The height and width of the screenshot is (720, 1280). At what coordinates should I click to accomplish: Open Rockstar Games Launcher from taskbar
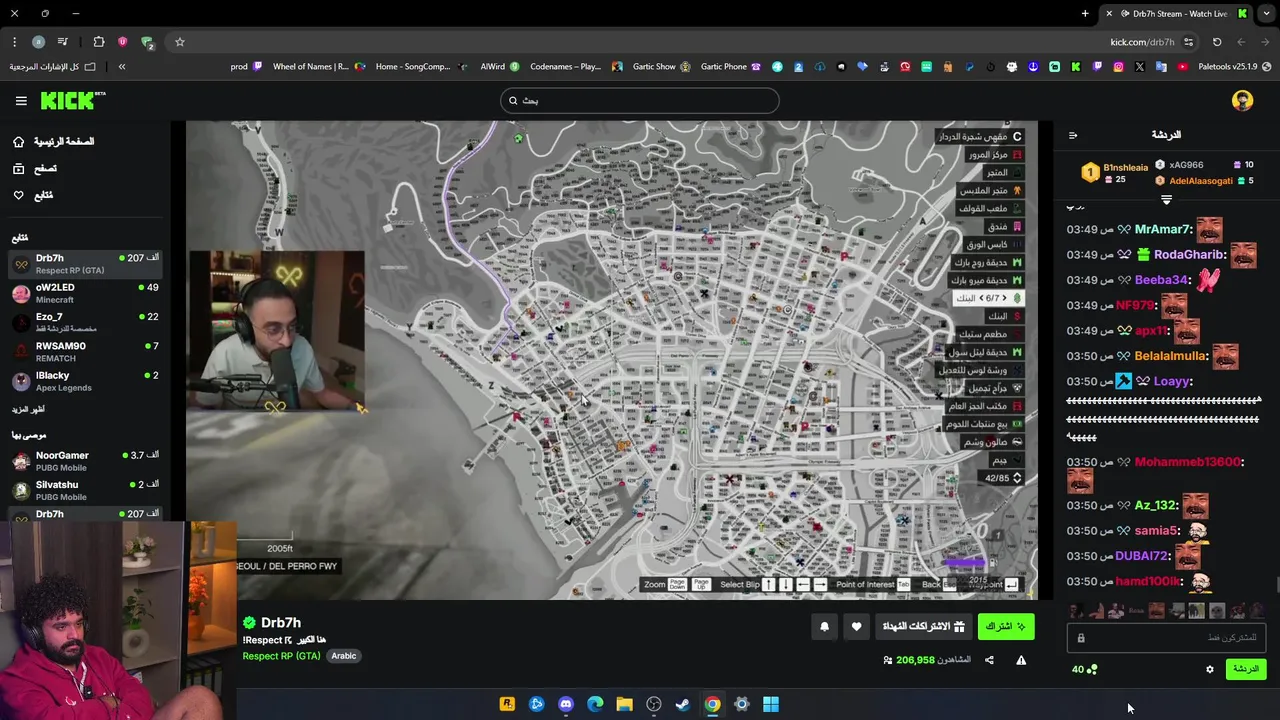coord(507,704)
